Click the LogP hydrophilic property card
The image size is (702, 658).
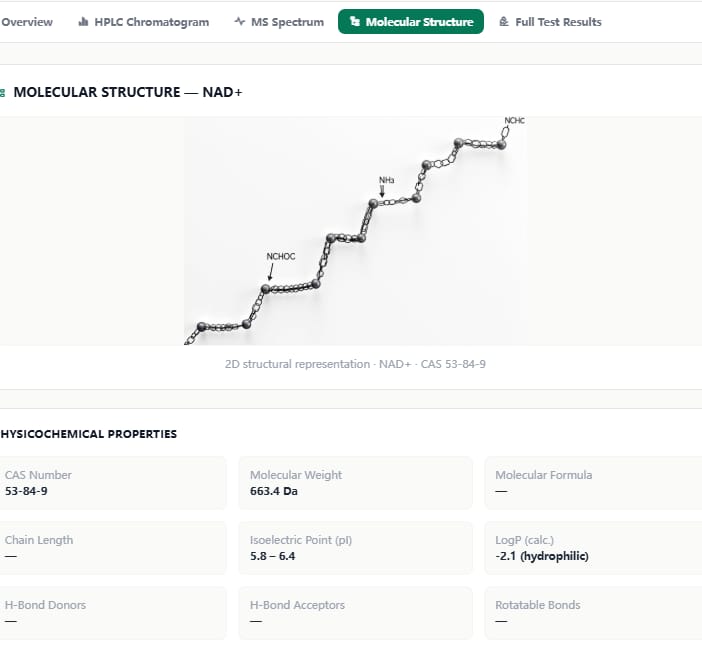click(593, 548)
